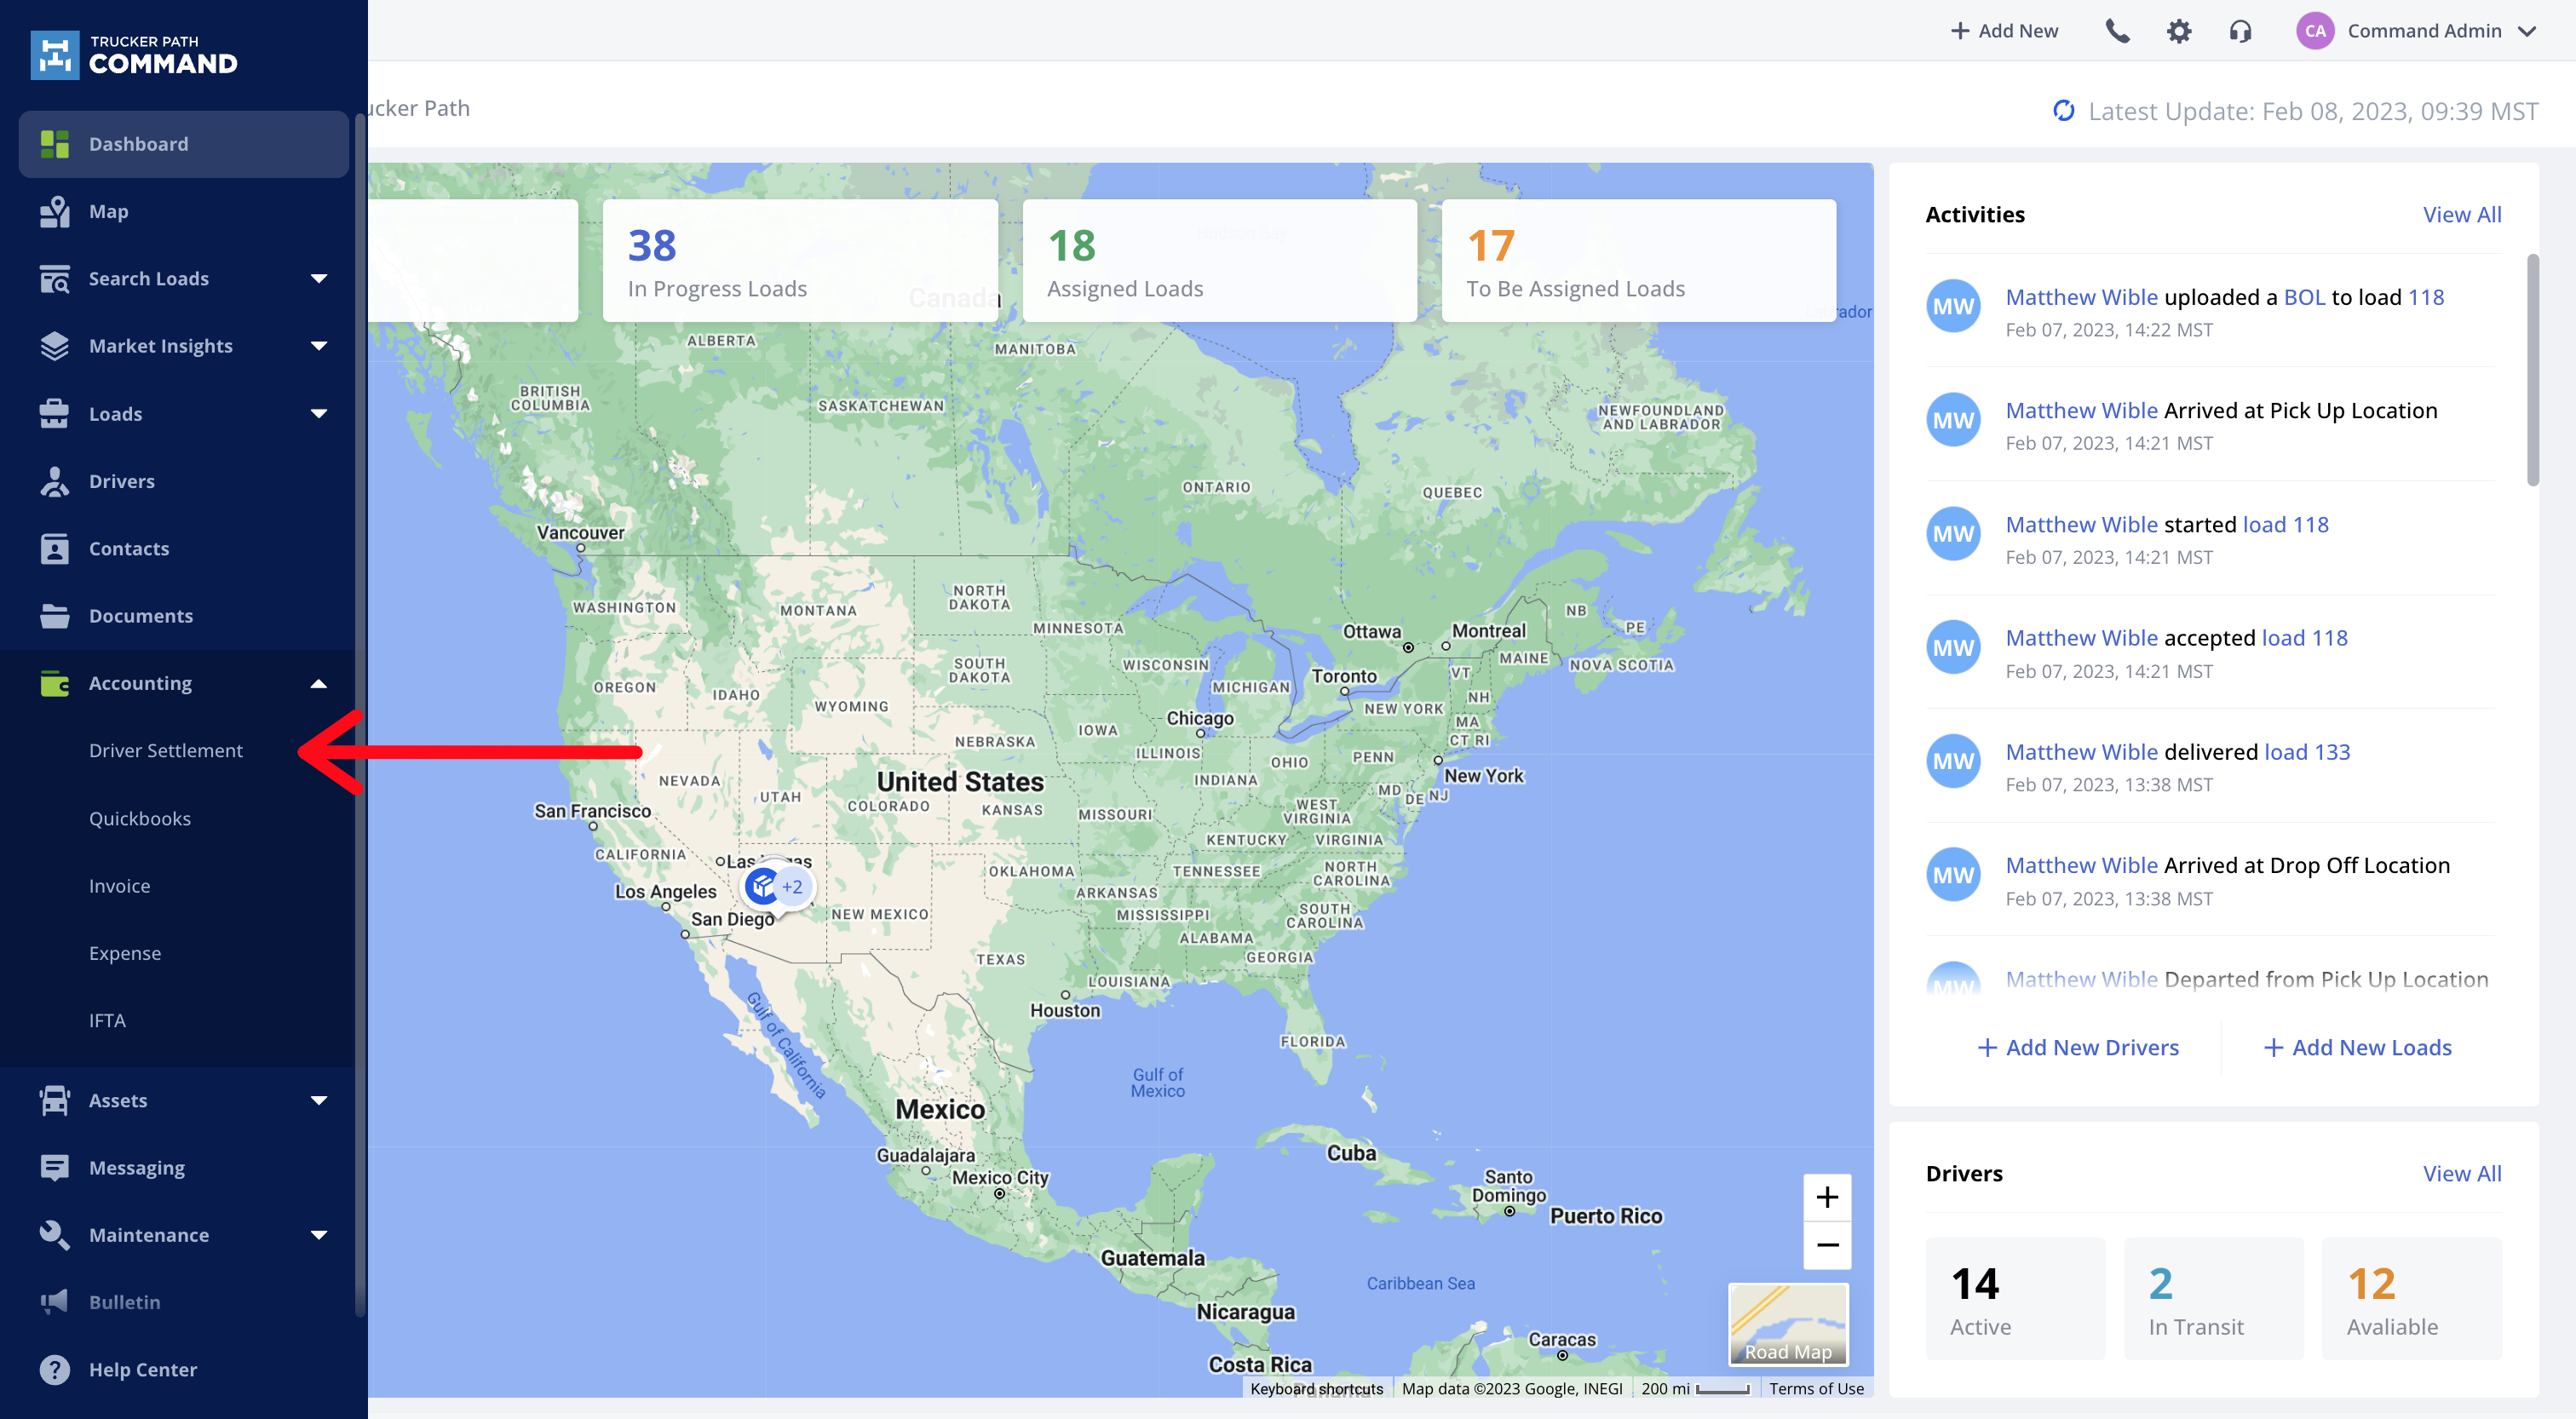Click MW avatar for uploaded BOL activity
2576x1419 pixels.
pyautogui.click(x=1953, y=306)
